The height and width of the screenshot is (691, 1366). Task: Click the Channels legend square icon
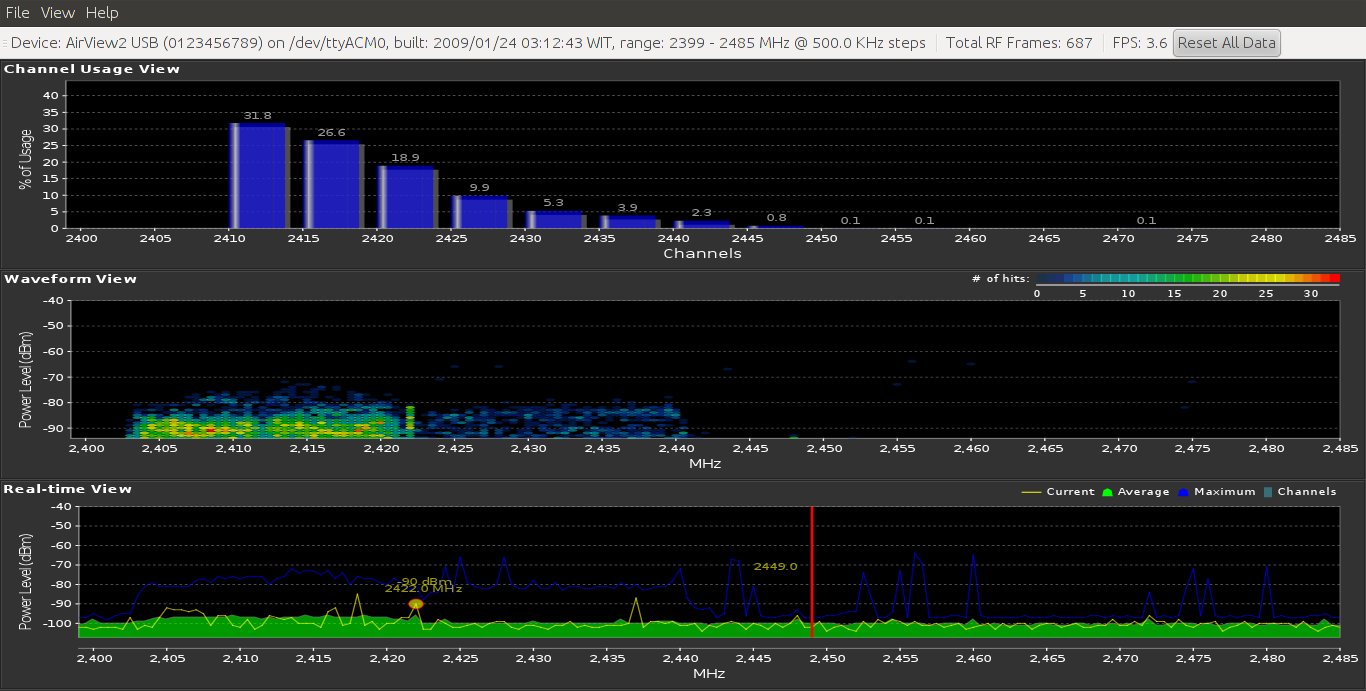(x=1267, y=492)
